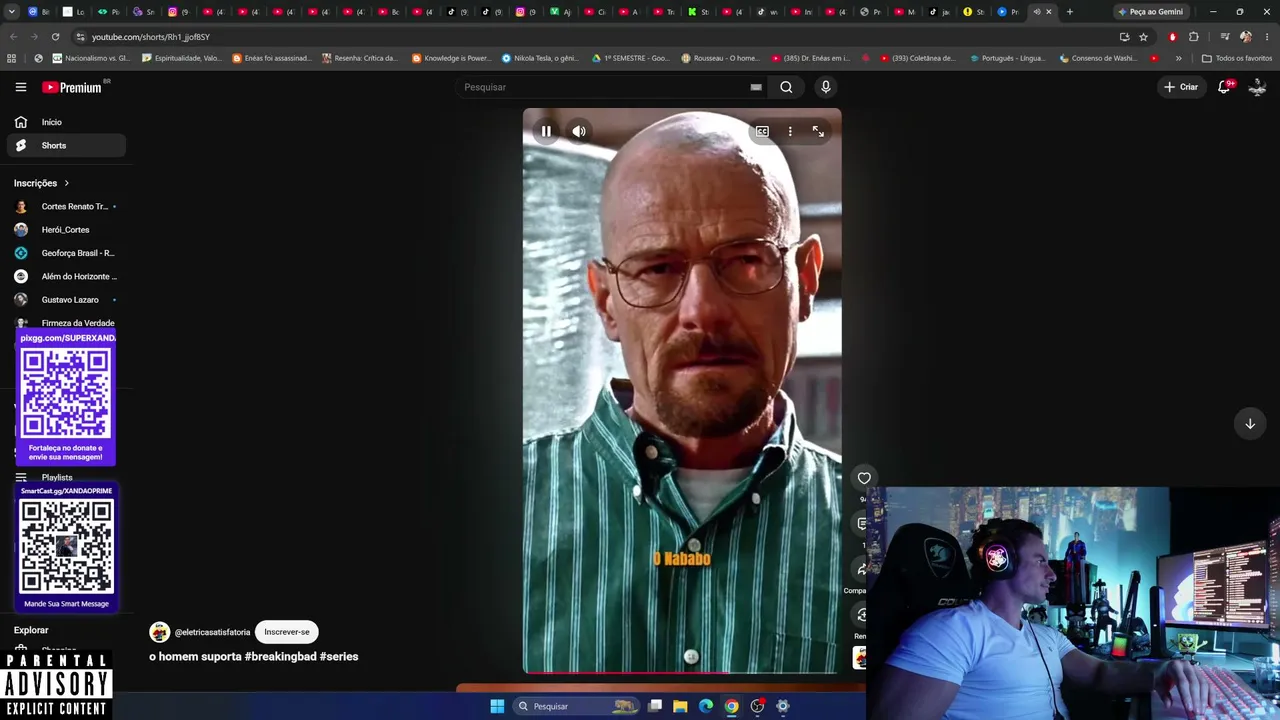Open the Gustavo Lazaro channel

click(x=66, y=300)
